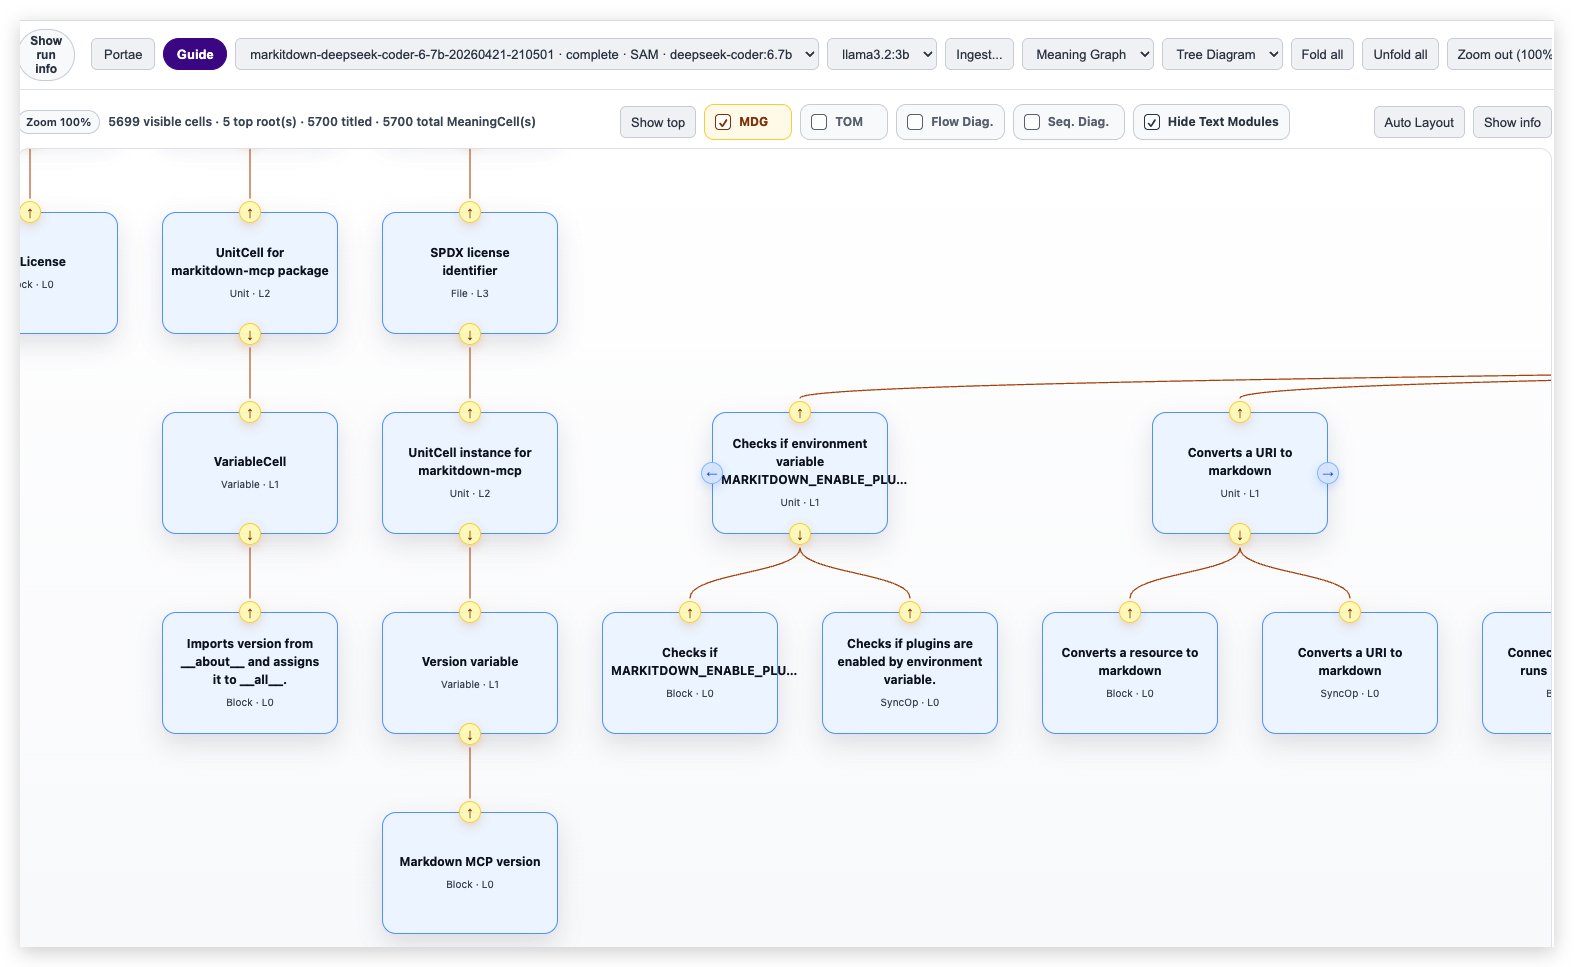This screenshot has height=967, width=1574.
Task: Click the left arrow port on the Checks if environment variable node
Action: tap(711, 474)
